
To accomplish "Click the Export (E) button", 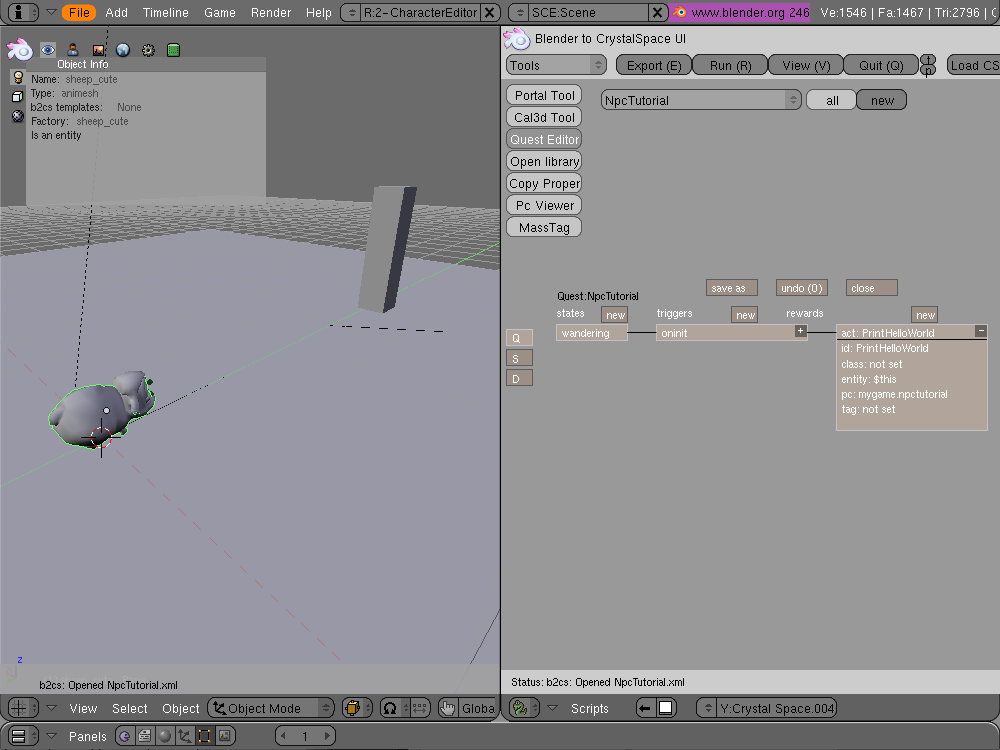I will click(x=653, y=65).
